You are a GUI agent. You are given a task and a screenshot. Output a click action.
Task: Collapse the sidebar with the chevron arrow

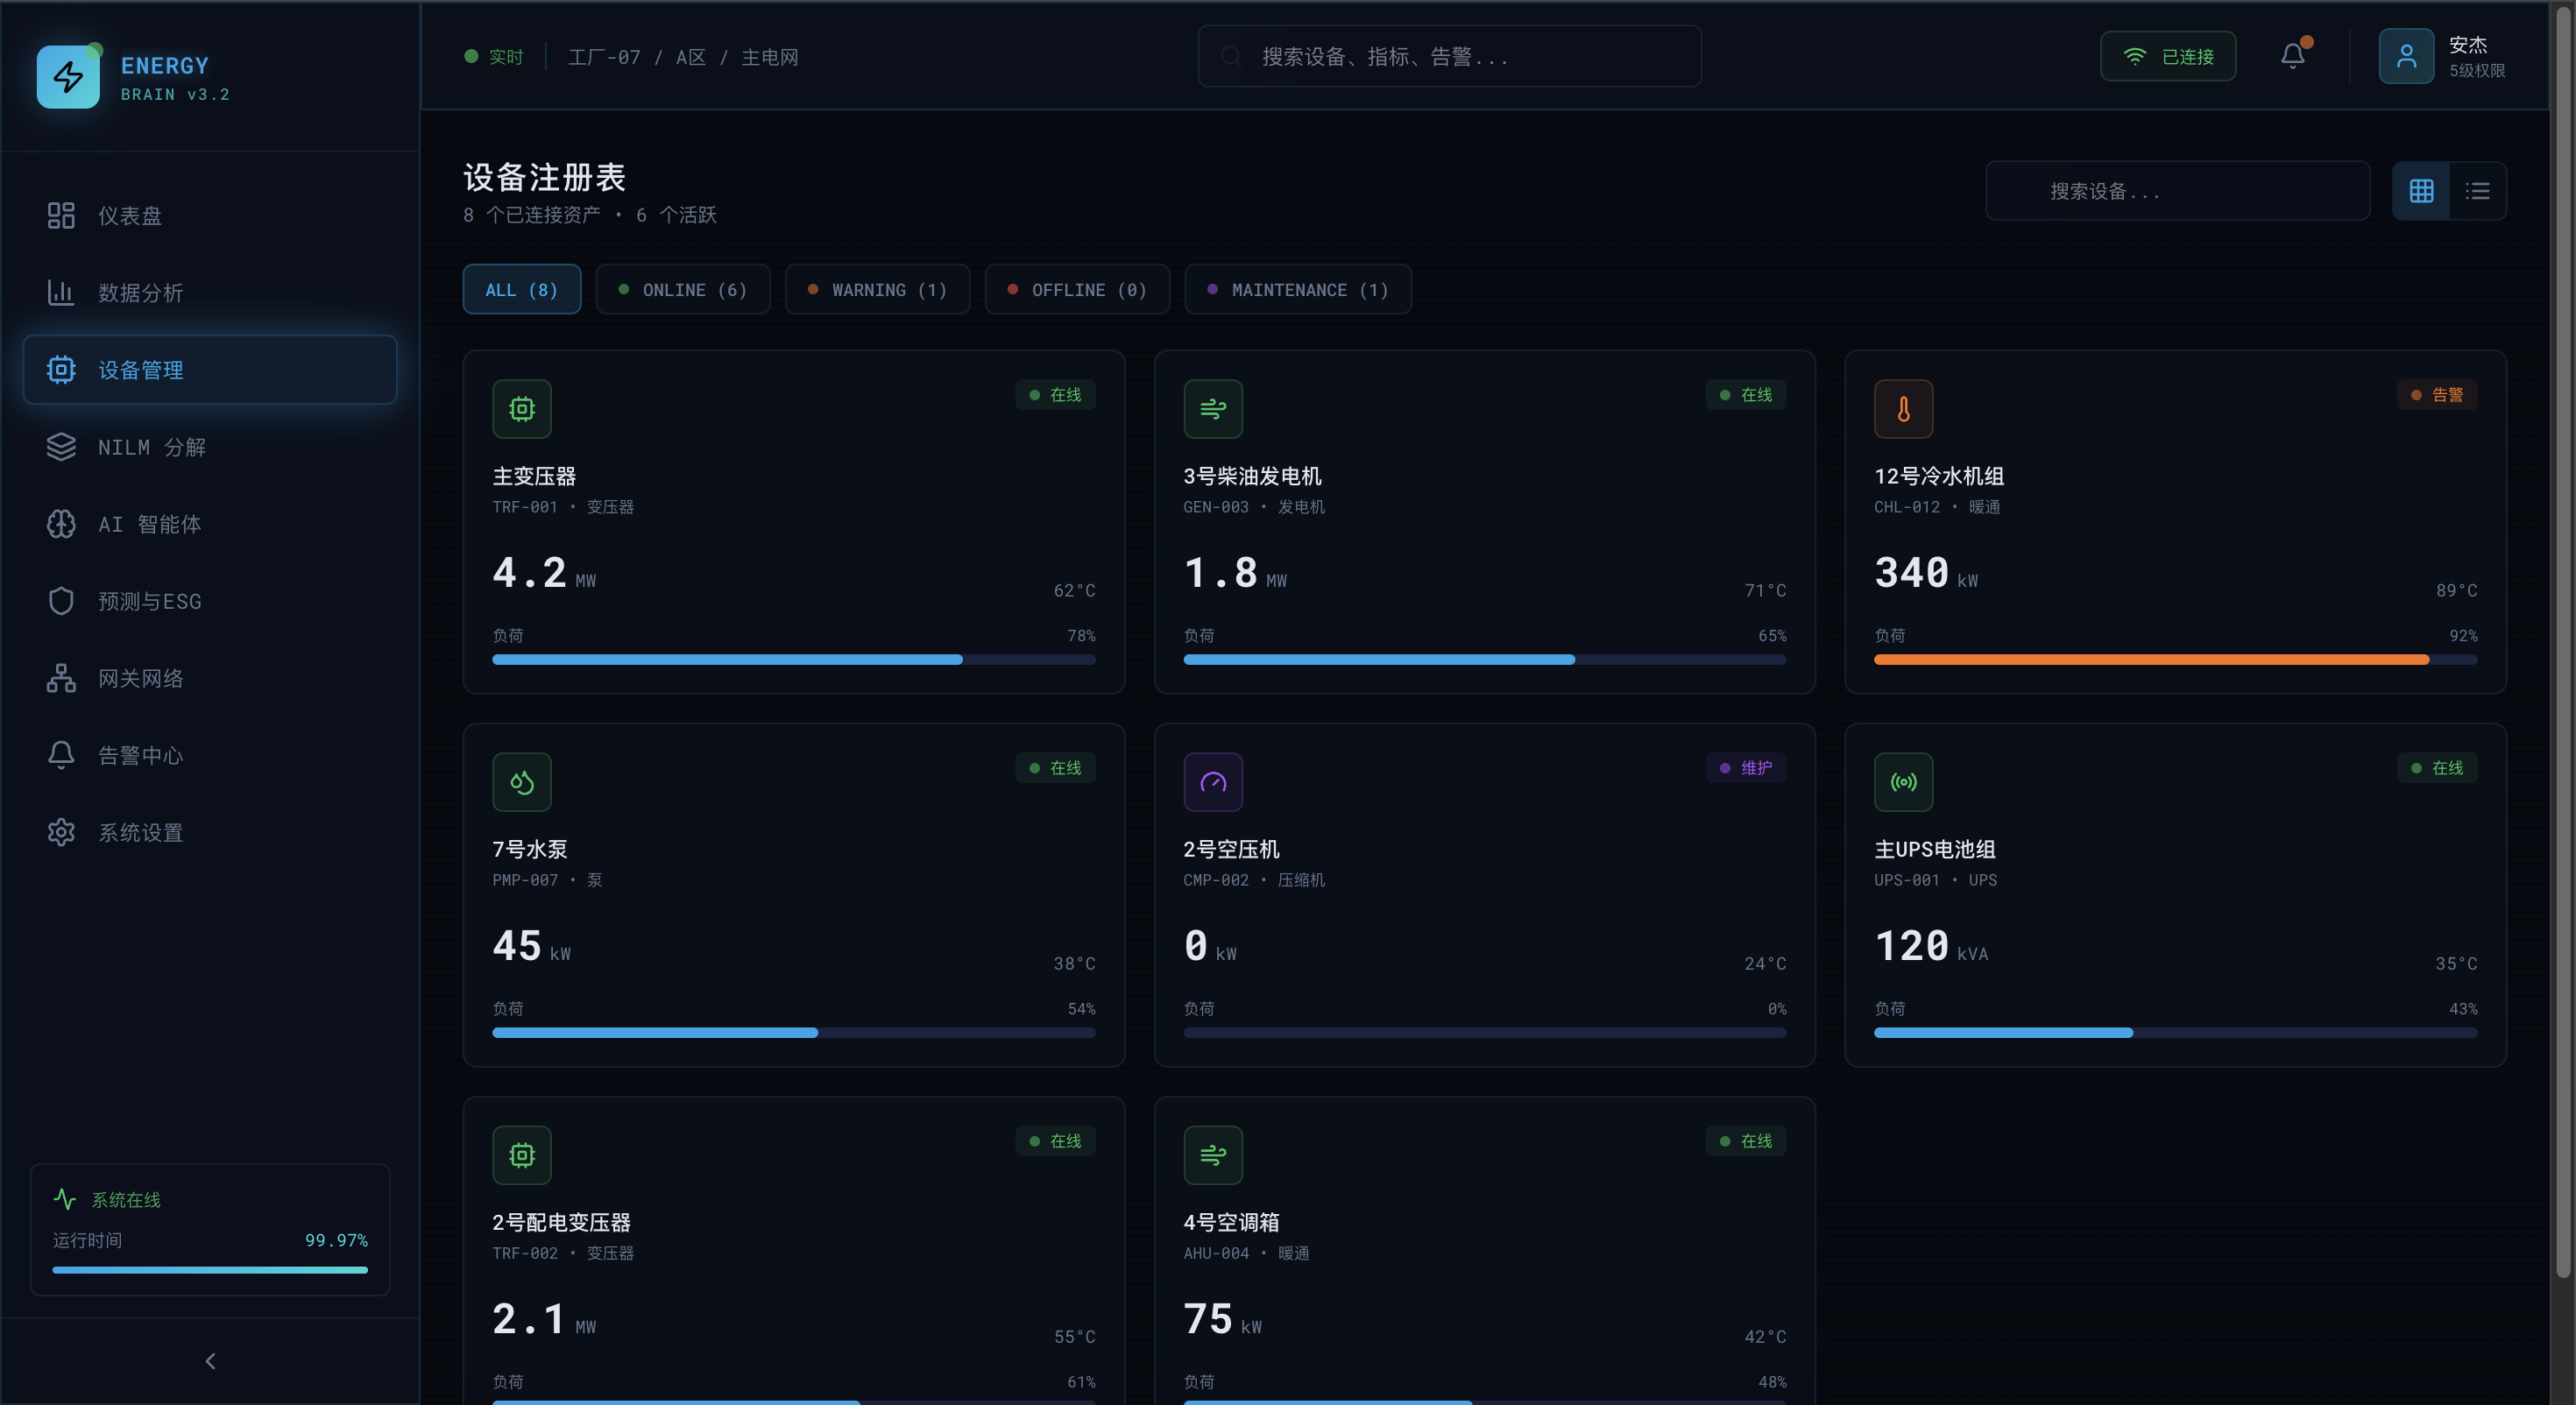coord(210,1361)
